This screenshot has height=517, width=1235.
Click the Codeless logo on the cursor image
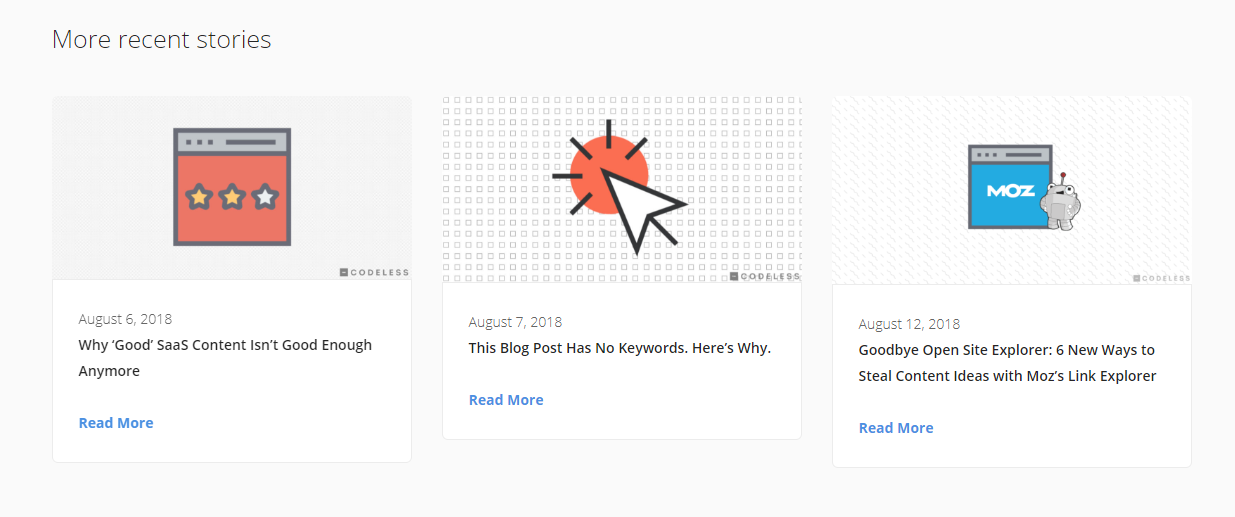pos(765,277)
